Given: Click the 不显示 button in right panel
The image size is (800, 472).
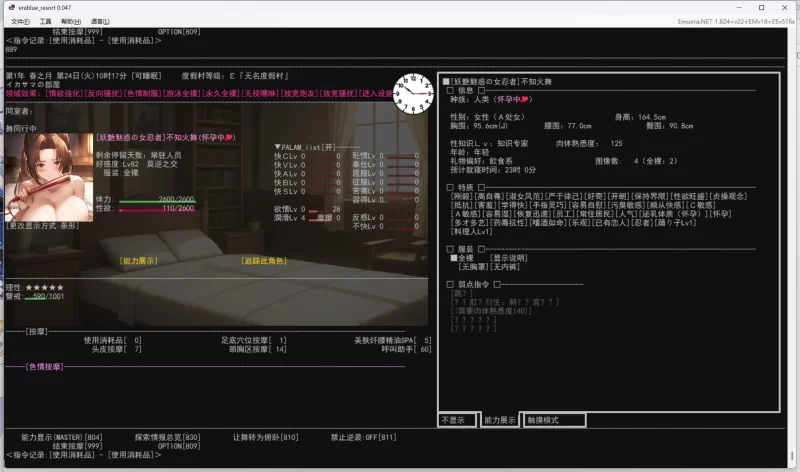Looking at the screenshot, I should tap(457, 420).
